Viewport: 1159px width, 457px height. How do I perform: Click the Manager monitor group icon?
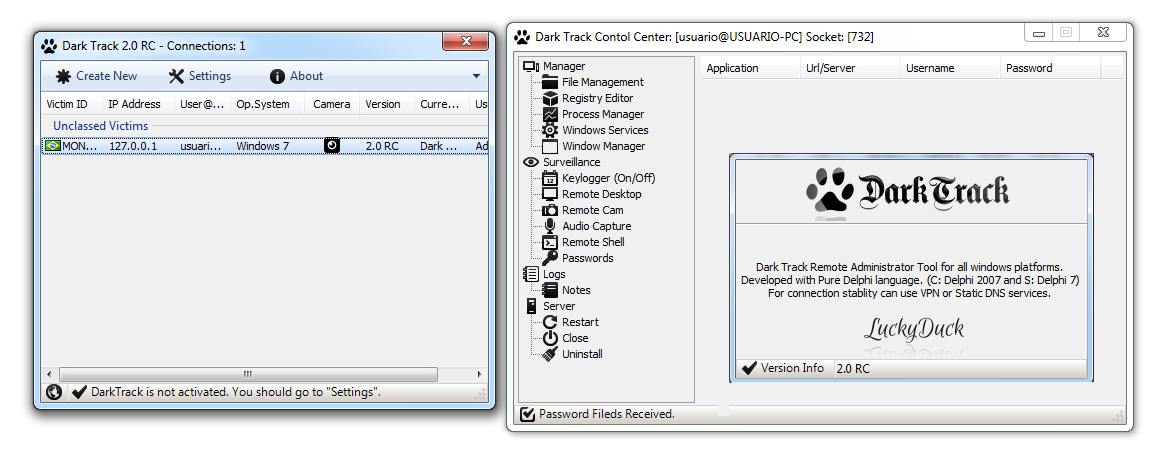(x=531, y=67)
